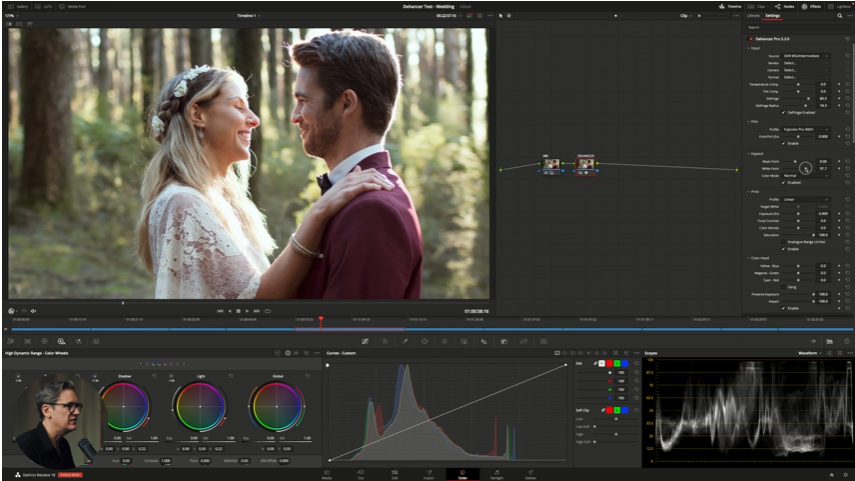This screenshot has width=855, height=481.
Task: Click the Lightbox button
Action: (x=838, y=6)
